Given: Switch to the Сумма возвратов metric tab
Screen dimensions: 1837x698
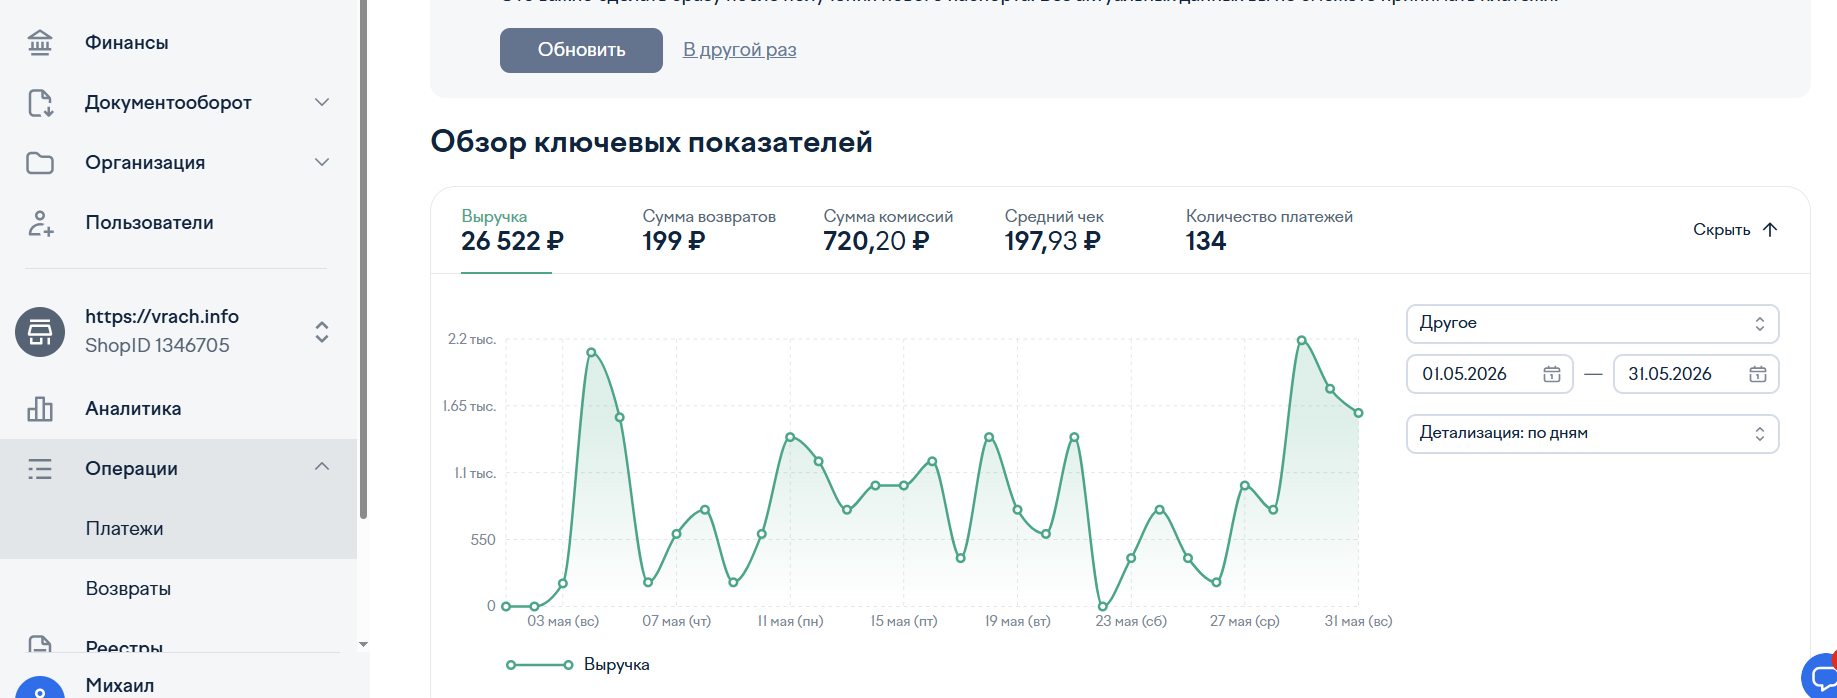Looking at the screenshot, I should 709,231.
